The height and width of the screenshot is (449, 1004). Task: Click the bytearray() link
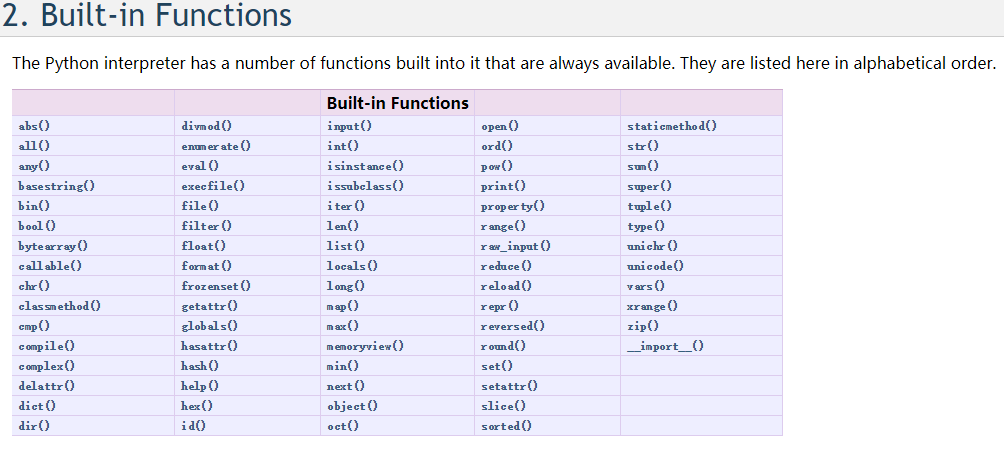(53, 246)
